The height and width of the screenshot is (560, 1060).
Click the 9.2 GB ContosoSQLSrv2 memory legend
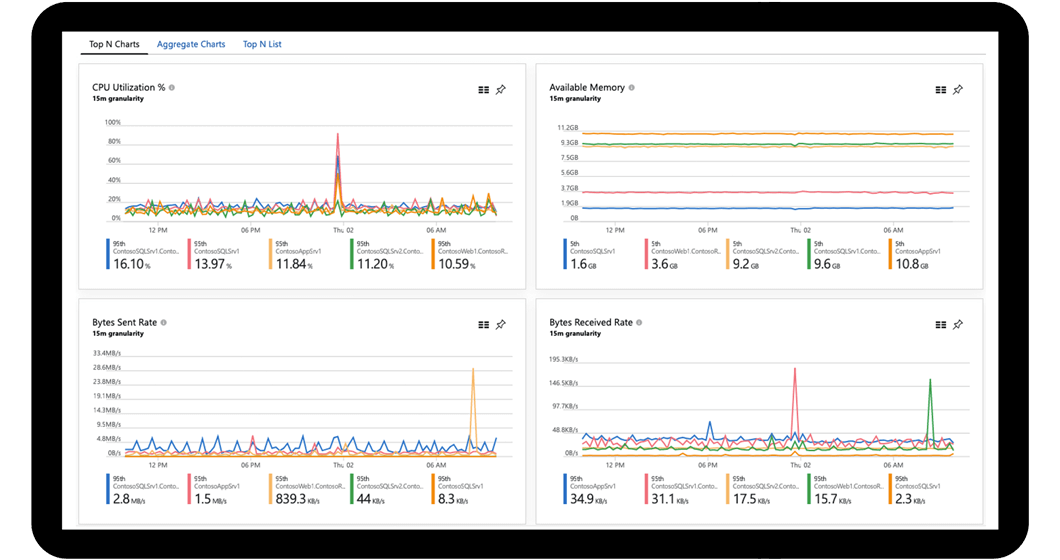[764, 255]
